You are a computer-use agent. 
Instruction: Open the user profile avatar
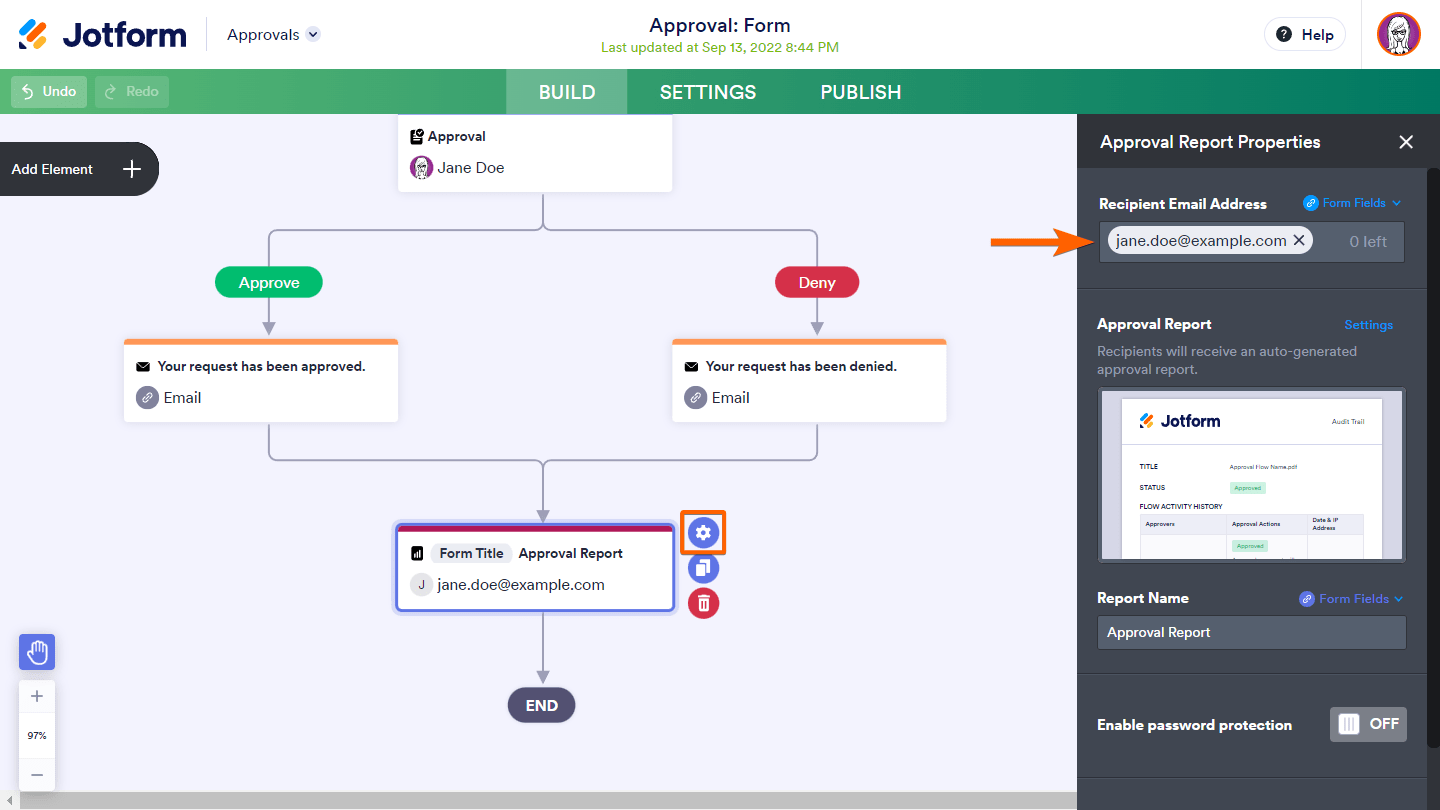coord(1398,34)
